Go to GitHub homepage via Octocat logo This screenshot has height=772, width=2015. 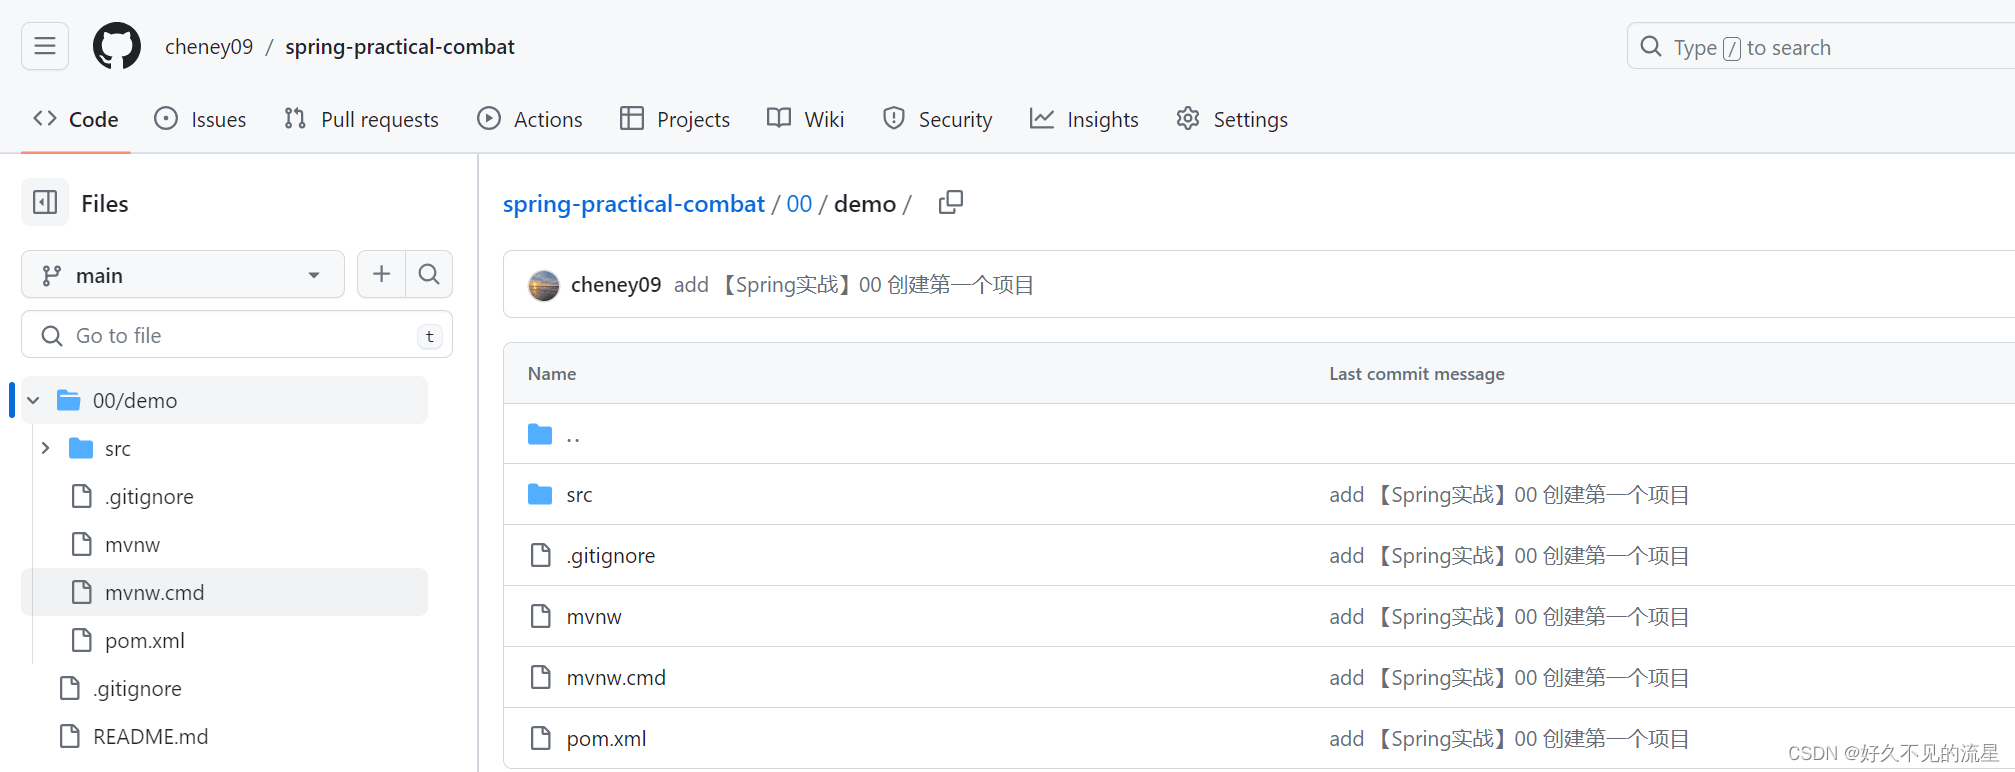click(117, 46)
